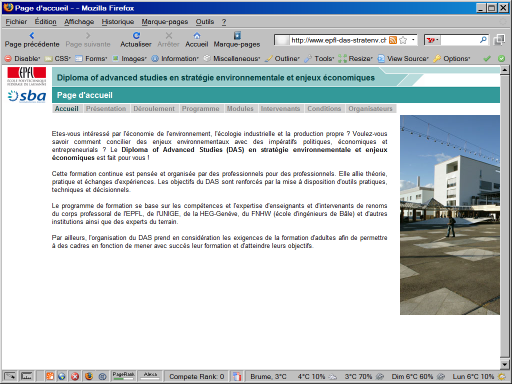Click the Alexa rank indicator
The image size is (512, 384).
point(150,376)
